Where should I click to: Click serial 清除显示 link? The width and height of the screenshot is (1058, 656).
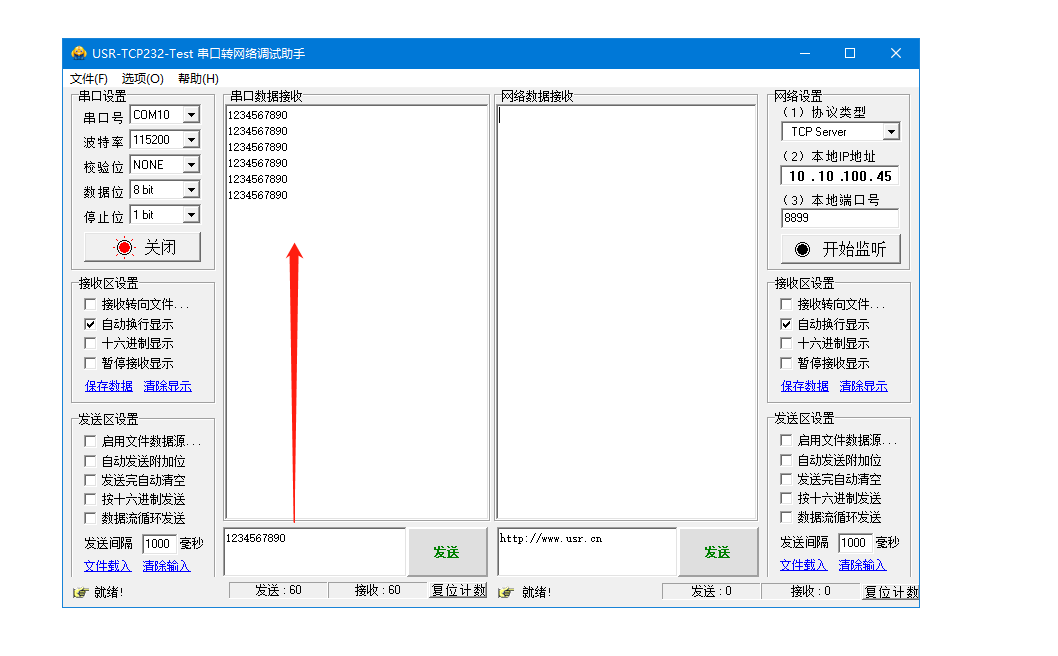[167, 386]
